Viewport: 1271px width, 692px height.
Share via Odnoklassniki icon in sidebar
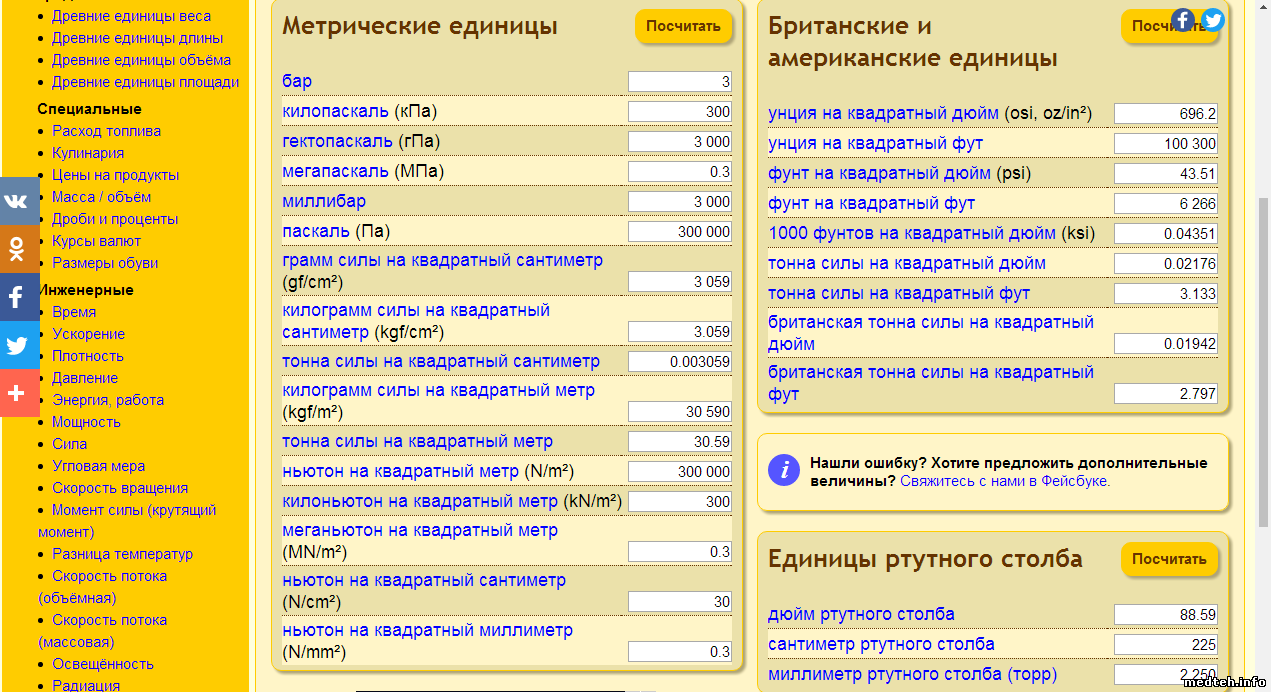tap(17, 249)
